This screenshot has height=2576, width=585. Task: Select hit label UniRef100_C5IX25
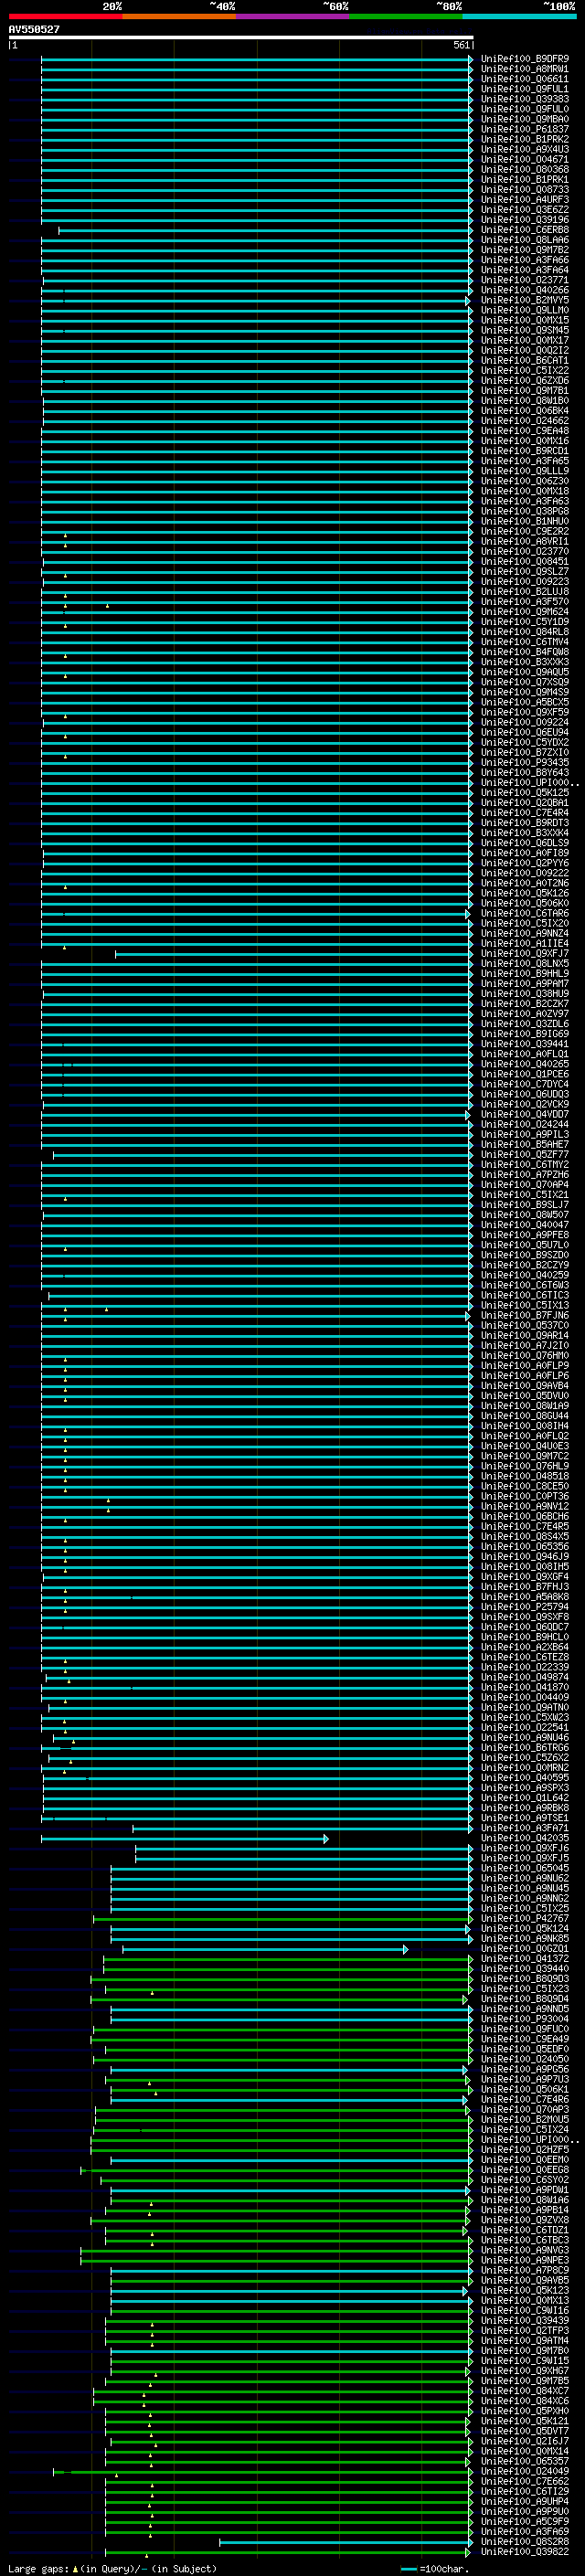[524, 1908]
